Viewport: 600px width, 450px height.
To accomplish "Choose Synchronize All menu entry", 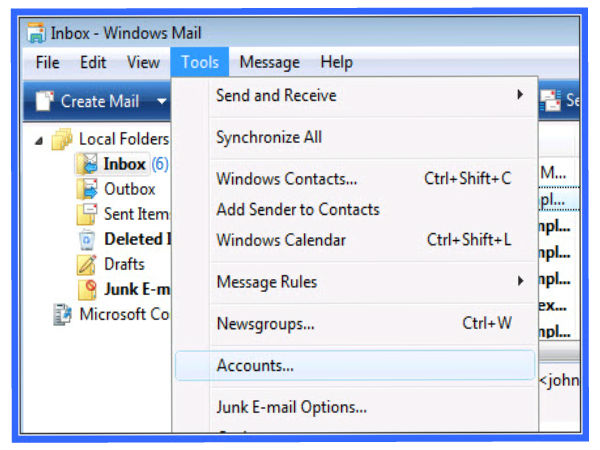I will click(268, 137).
